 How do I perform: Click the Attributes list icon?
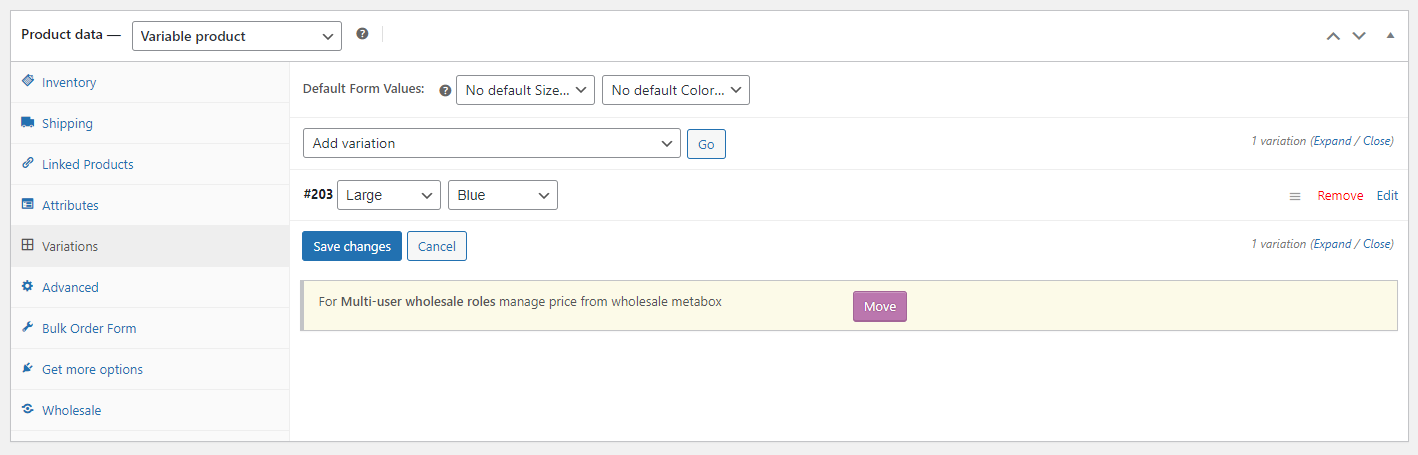pos(27,205)
